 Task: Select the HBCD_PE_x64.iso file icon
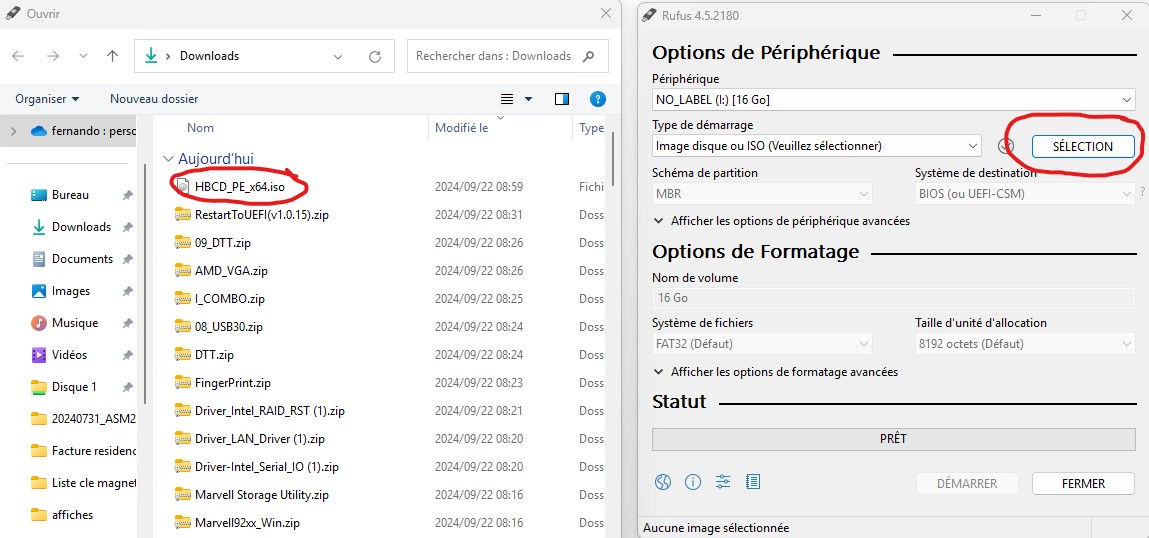tap(182, 187)
